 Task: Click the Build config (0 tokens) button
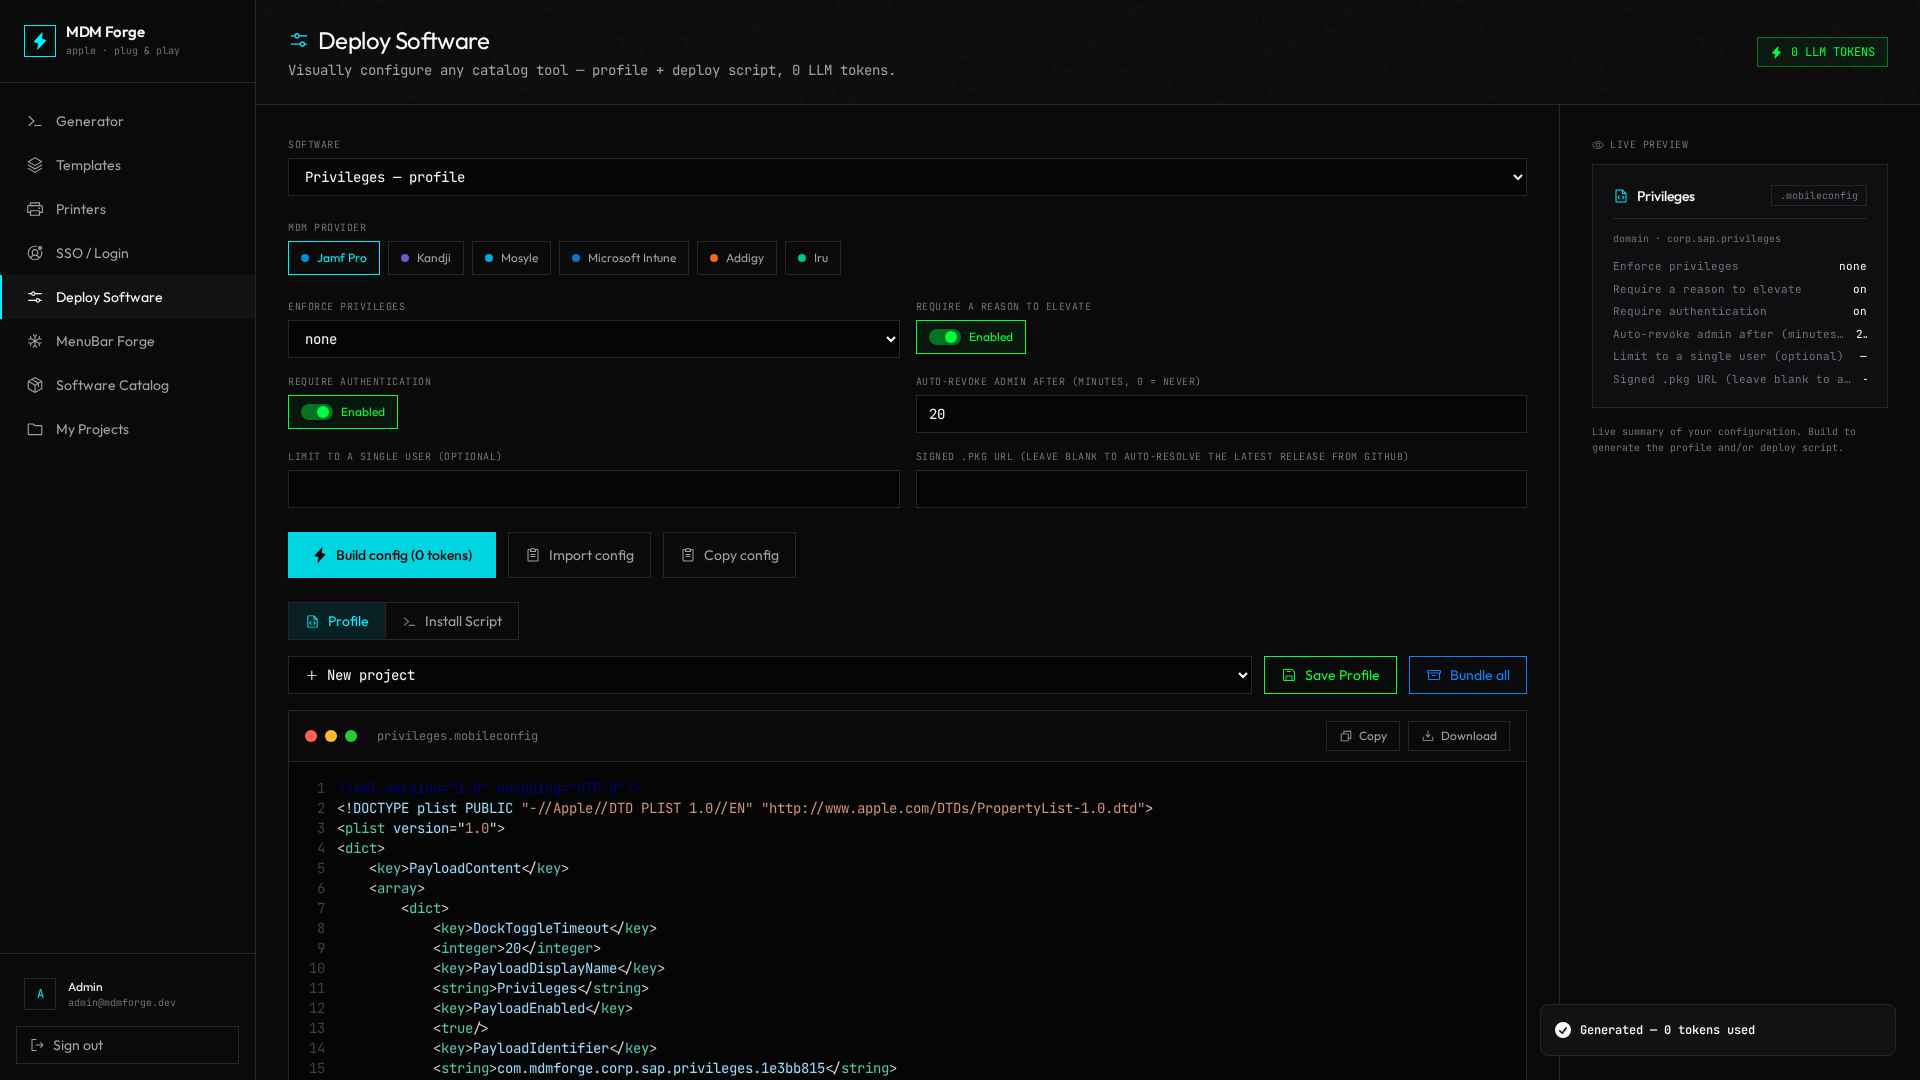pos(392,555)
